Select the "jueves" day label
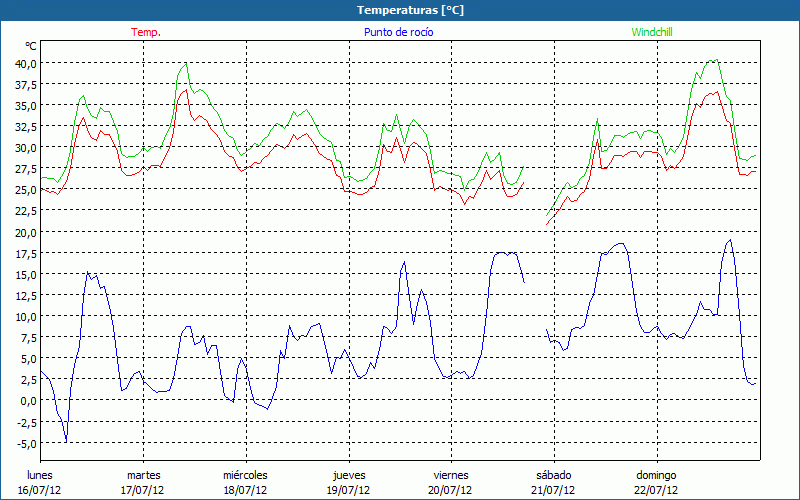 tap(348, 475)
